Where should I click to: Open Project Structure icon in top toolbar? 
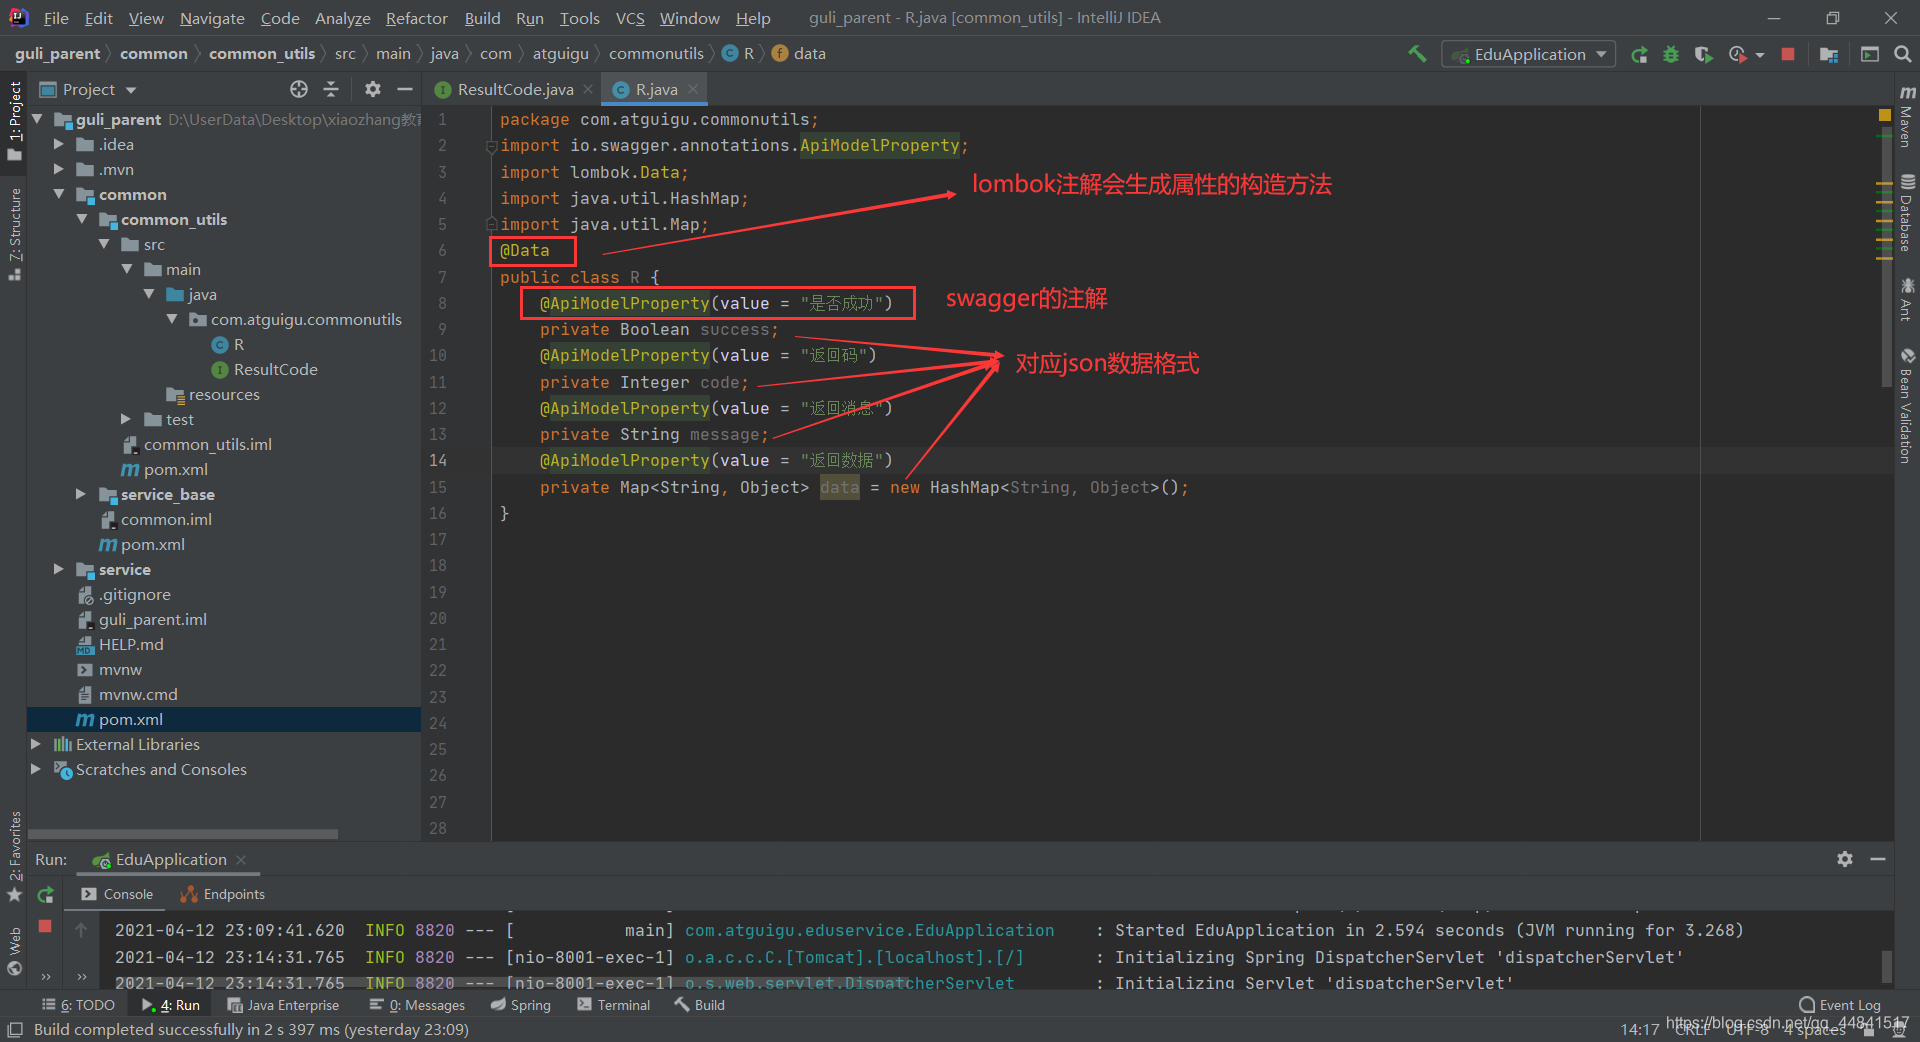pyautogui.click(x=1829, y=54)
